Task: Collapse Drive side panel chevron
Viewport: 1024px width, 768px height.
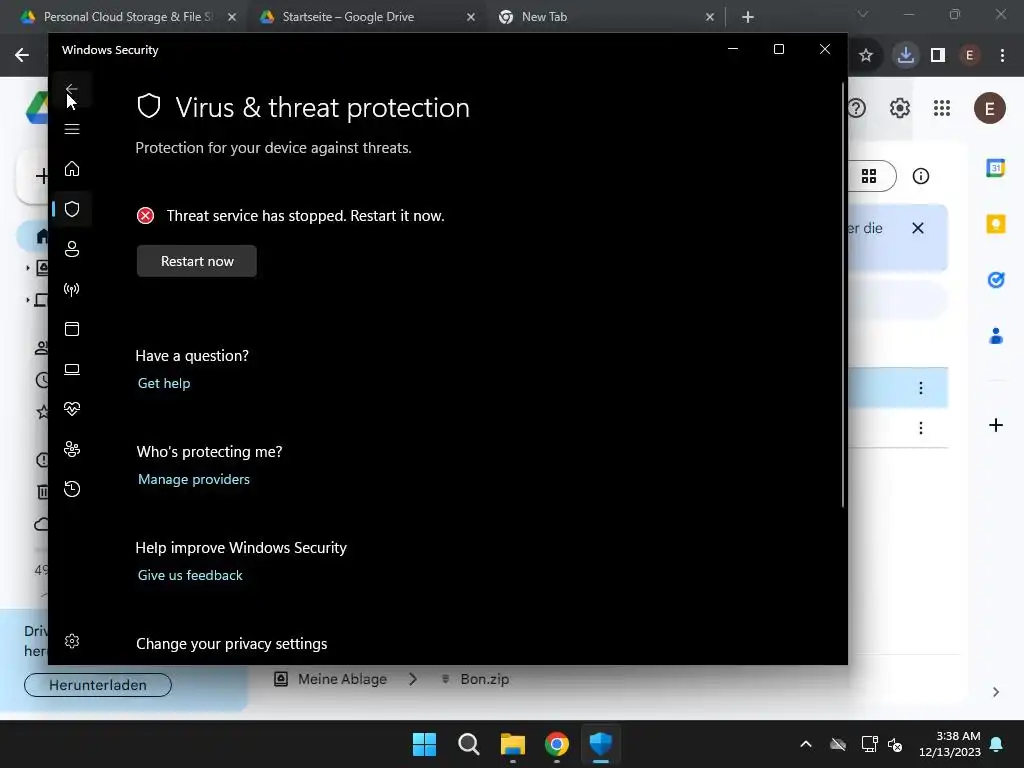Action: point(996,692)
